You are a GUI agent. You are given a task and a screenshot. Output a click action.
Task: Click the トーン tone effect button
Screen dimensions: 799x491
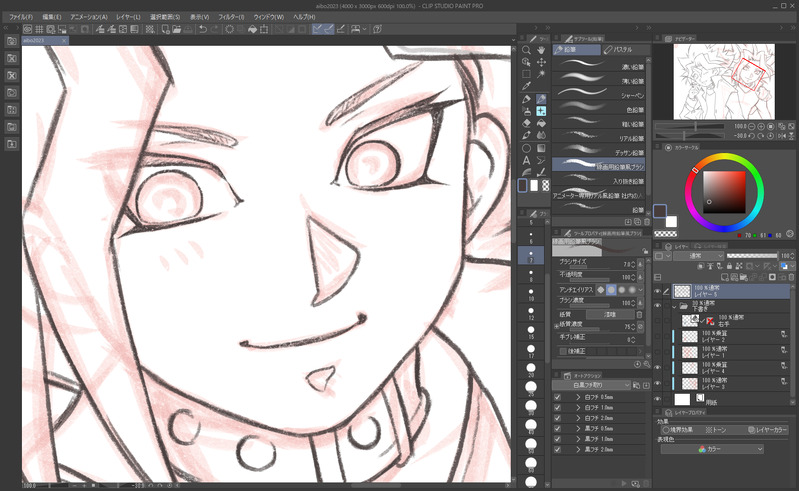coord(715,430)
